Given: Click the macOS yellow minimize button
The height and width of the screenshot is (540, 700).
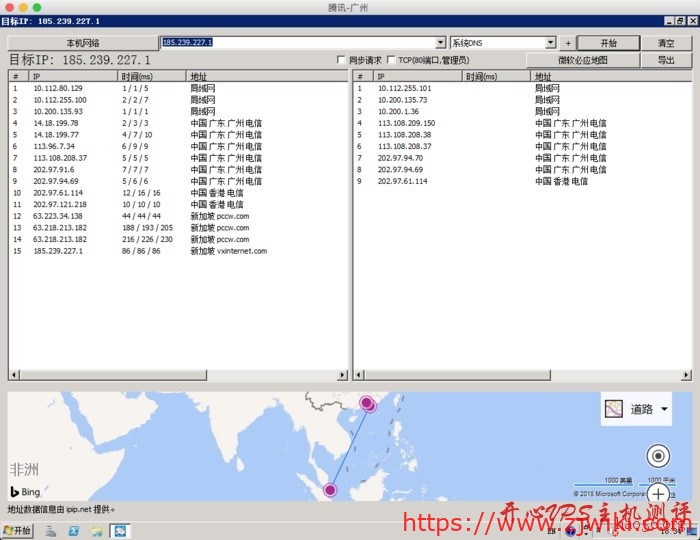Looking at the screenshot, I should 23,7.
